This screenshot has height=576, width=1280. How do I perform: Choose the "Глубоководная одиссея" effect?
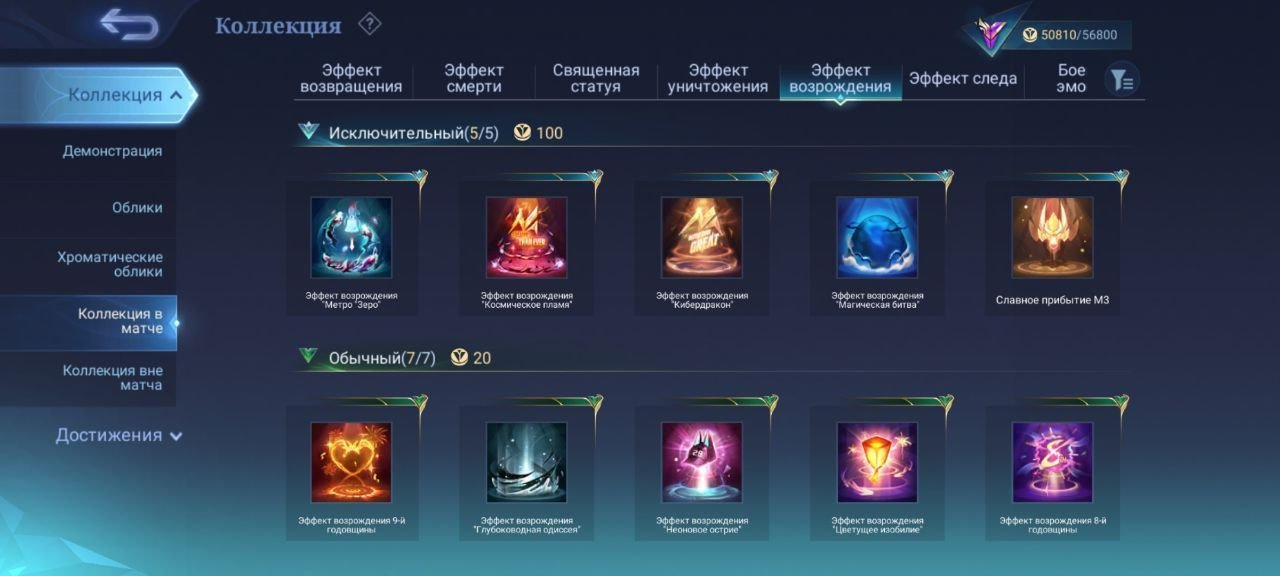[526, 462]
